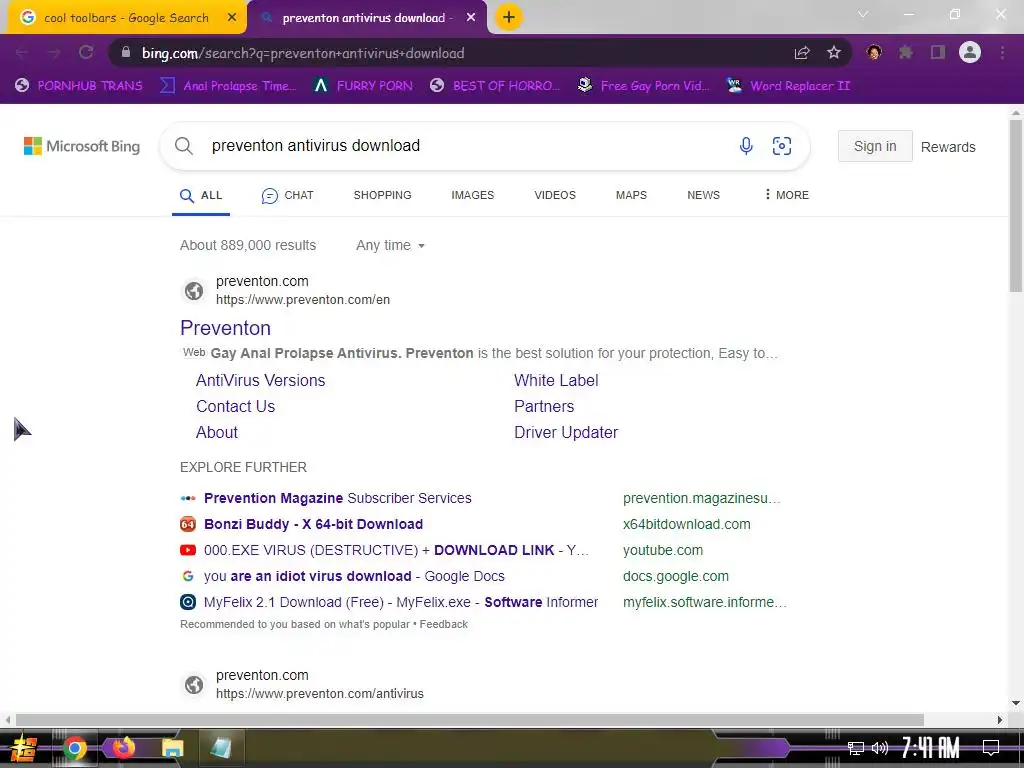The image size is (1024, 768).
Task: Switch to the VIDEOS tab
Action: pos(555,195)
